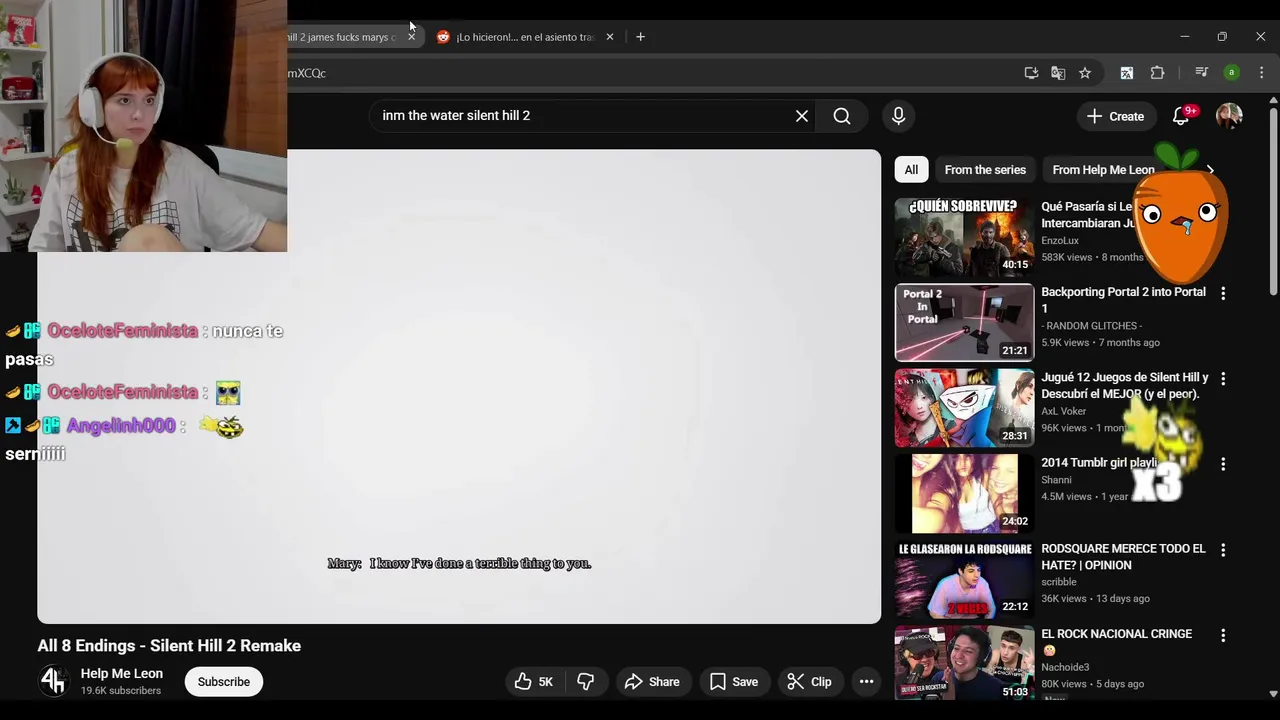Share the video

pyautogui.click(x=652, y=682)
